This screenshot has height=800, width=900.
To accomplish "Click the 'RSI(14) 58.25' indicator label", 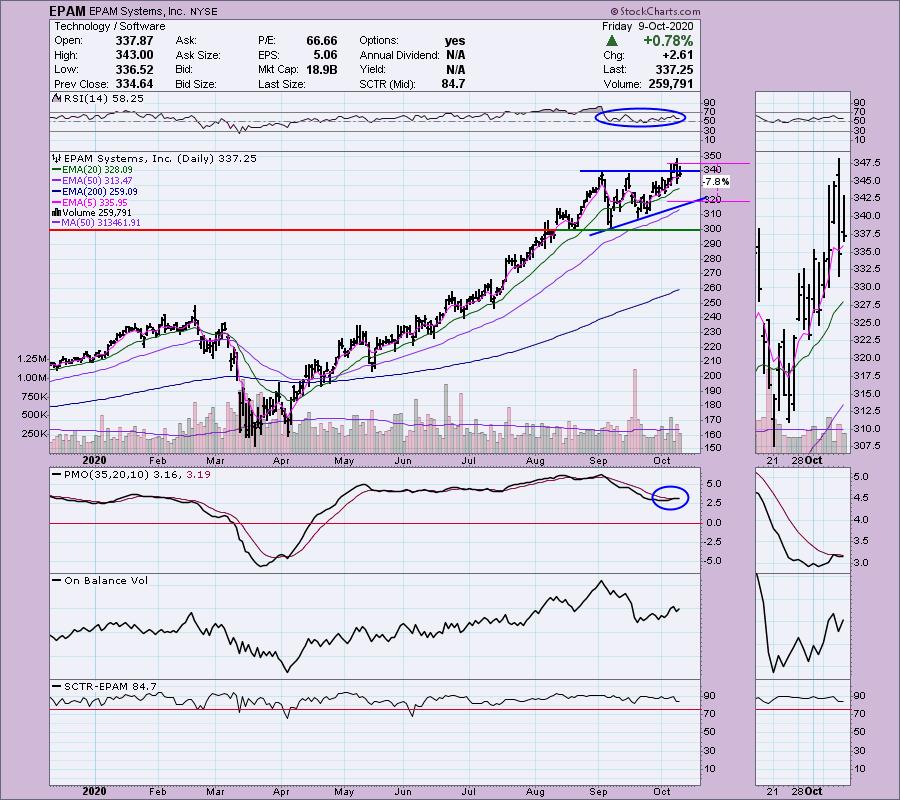I will [x=103, y=98].
